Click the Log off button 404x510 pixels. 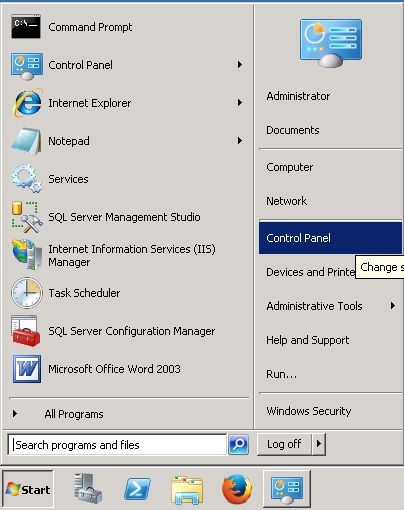click(284, 444)
